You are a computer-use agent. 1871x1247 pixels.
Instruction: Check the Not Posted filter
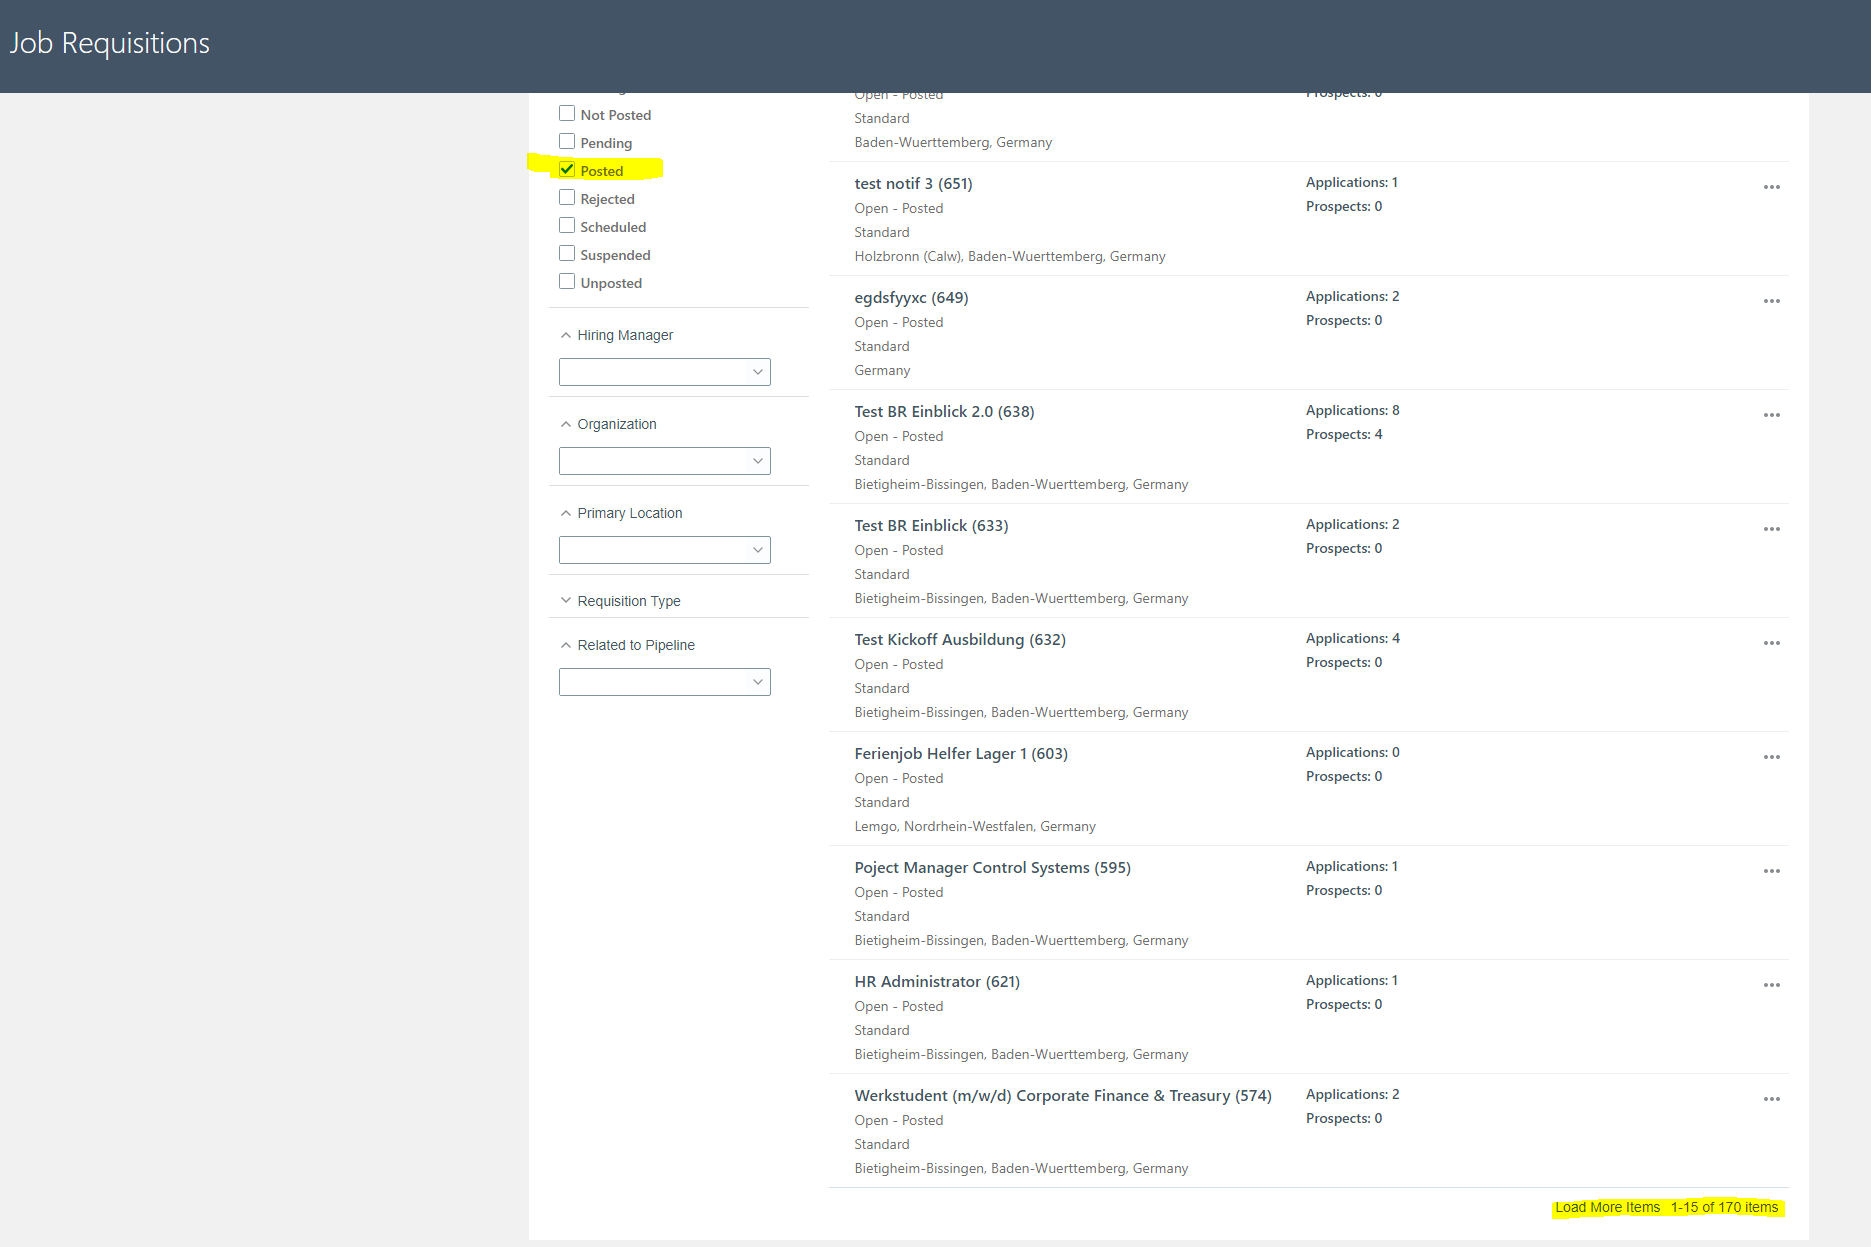coord(567,113)
